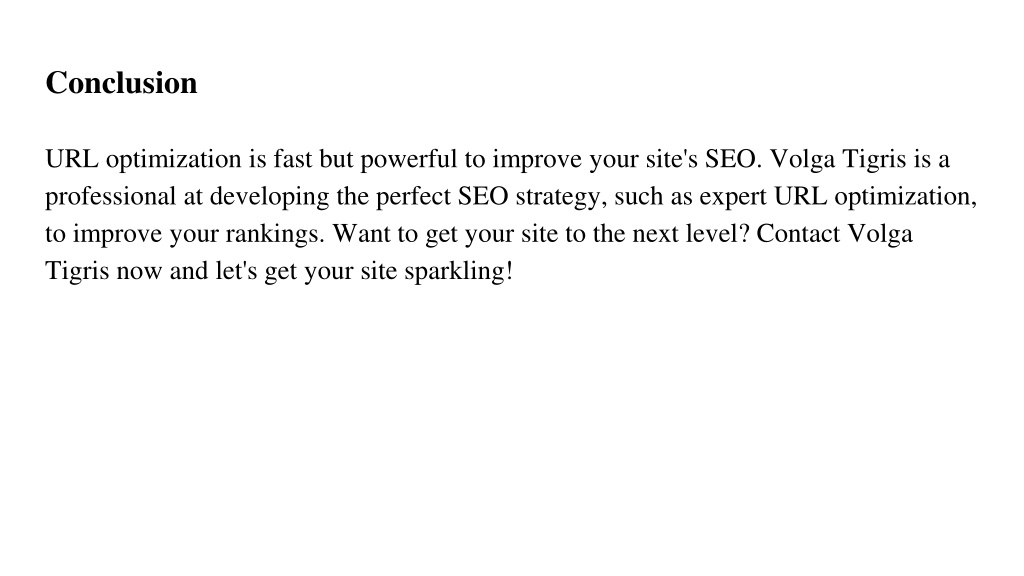Click the word 'Contact'
Image resolution: width=1024 pixels, height=576 pixels.
point(798,233)
